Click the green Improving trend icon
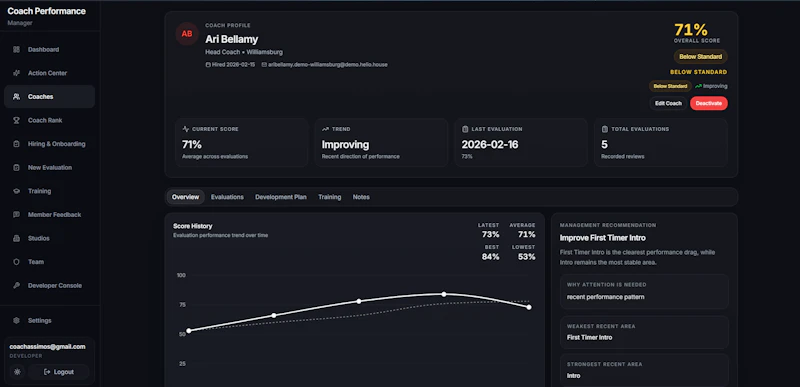The height and width of the screenshot is (387, 800). pyautogui.click(x=698, y=86)
